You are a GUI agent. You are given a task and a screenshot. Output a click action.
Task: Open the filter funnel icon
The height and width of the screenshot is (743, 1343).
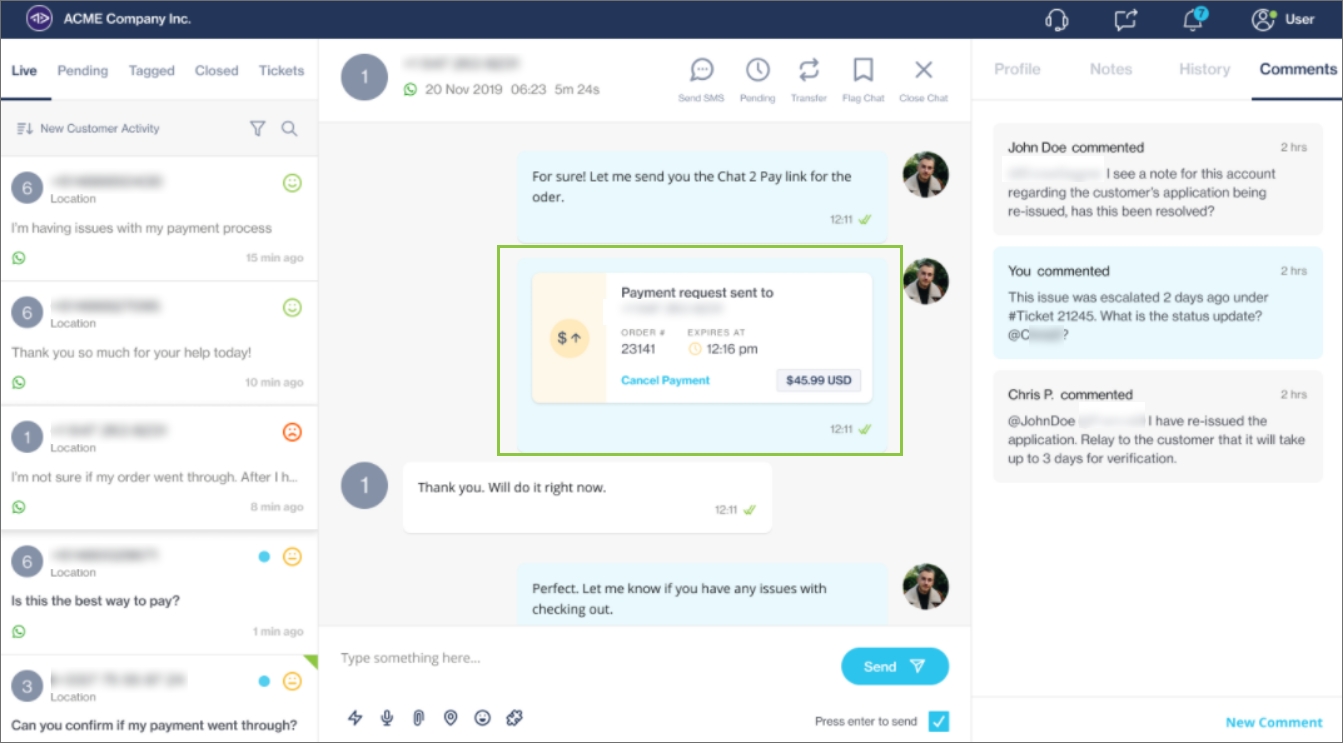257,128
